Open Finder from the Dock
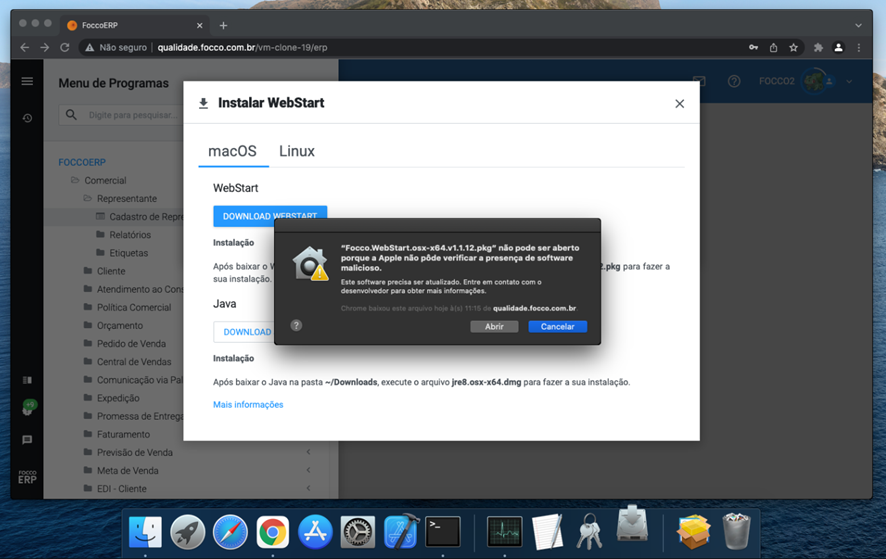Viewport: 886px width, 559px height. coord(145,532)
